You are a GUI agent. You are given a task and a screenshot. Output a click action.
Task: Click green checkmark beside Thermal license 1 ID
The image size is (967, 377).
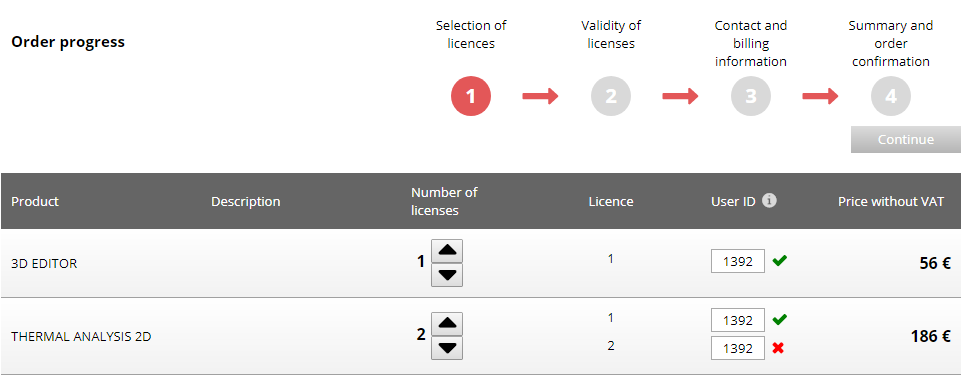pyautogui.click(x=780, y=320)
